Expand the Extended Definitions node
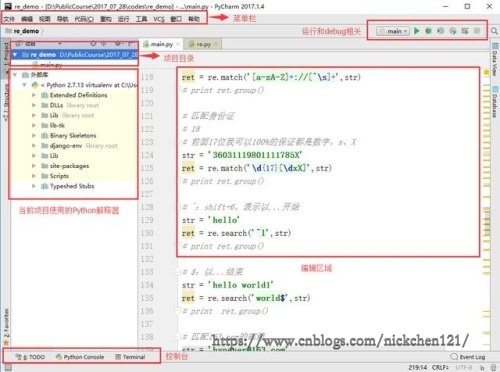This screenshot has width=500, height=372. tap(34, 95)
